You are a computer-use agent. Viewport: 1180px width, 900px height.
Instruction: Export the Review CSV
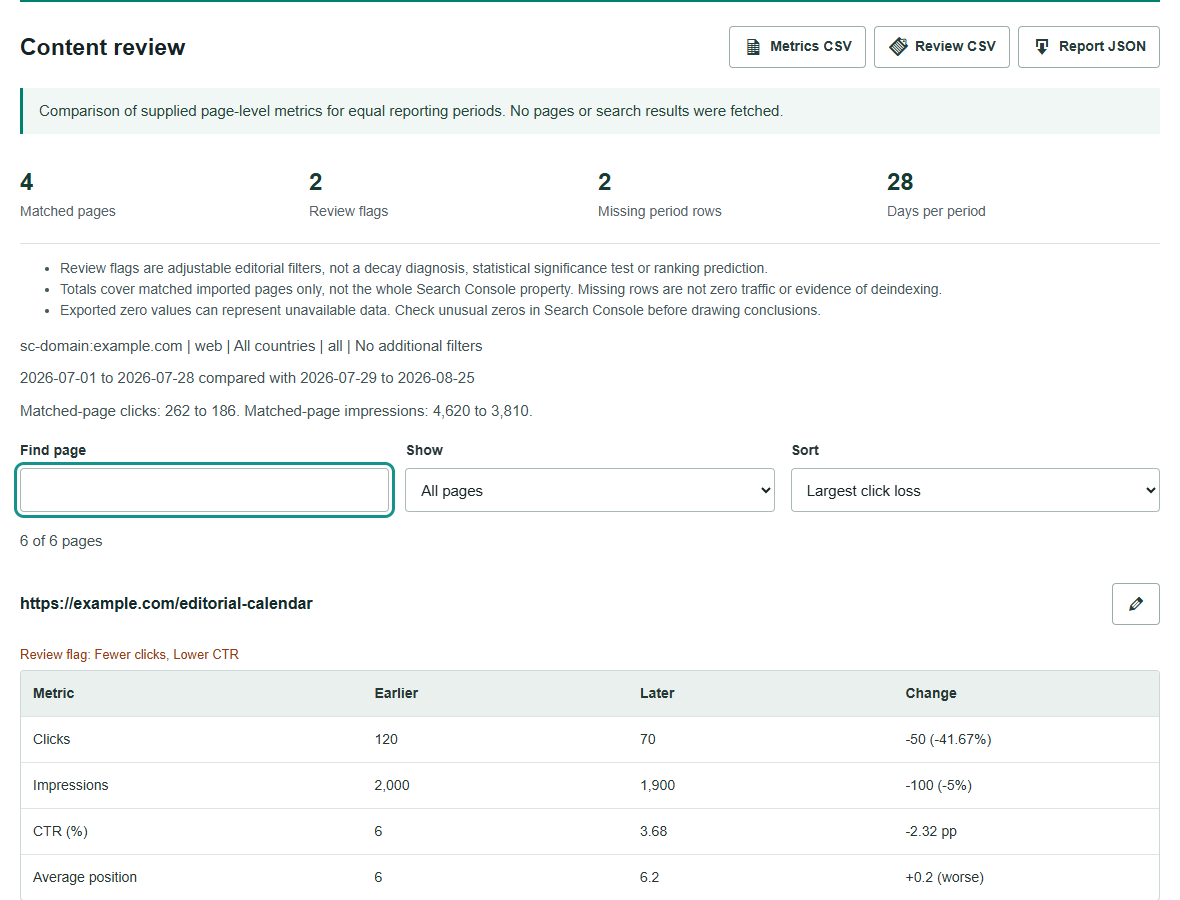point(941,47)
